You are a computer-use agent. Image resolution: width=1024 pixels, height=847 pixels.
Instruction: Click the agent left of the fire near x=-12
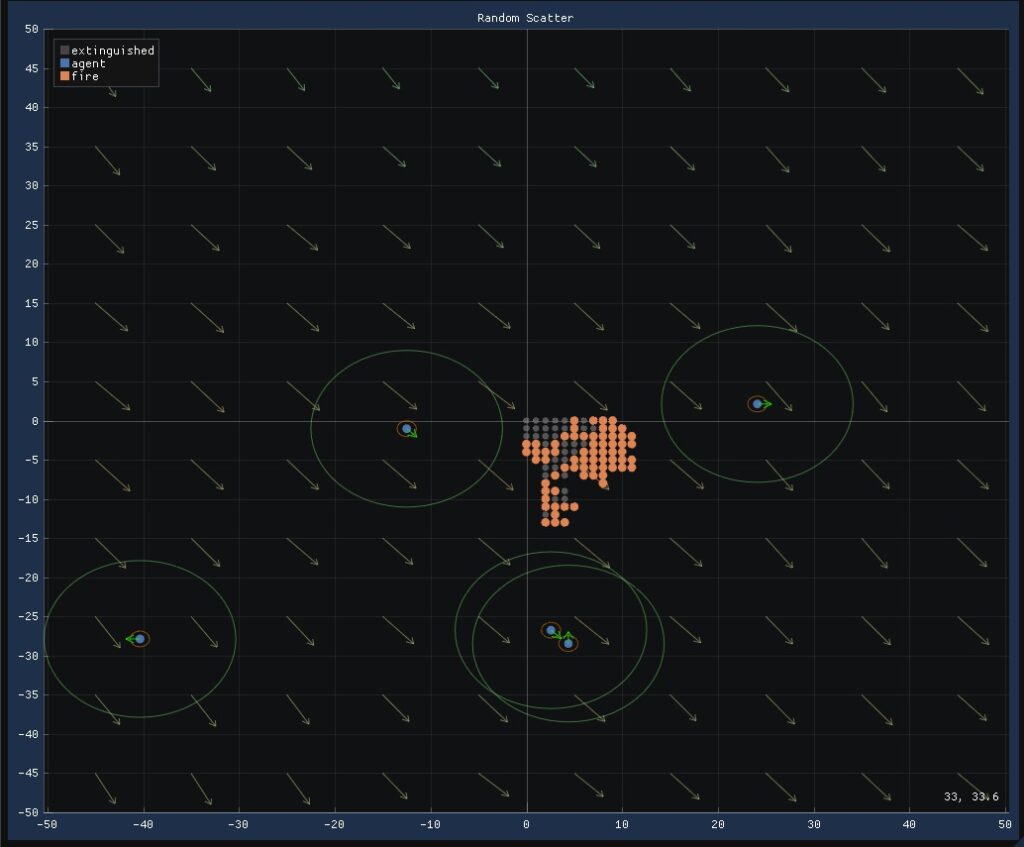point(406,429)
